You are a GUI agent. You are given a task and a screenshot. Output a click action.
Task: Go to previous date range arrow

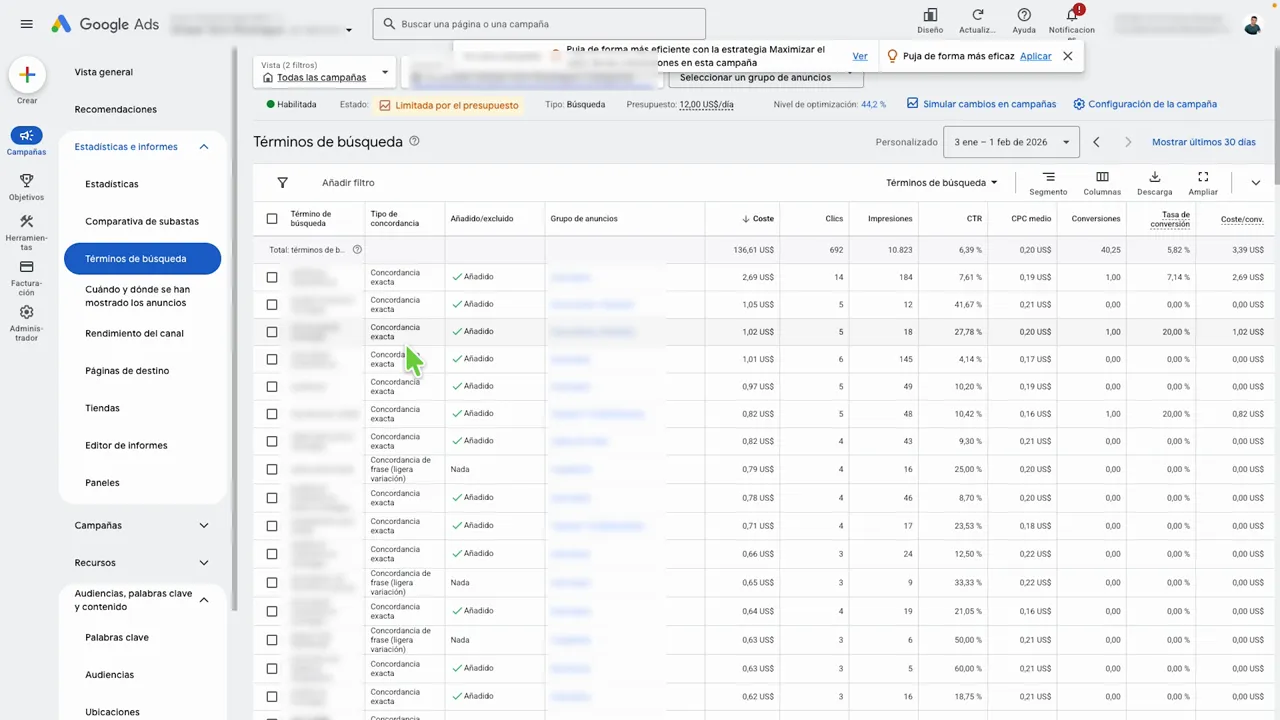[x=1096, y=142]
